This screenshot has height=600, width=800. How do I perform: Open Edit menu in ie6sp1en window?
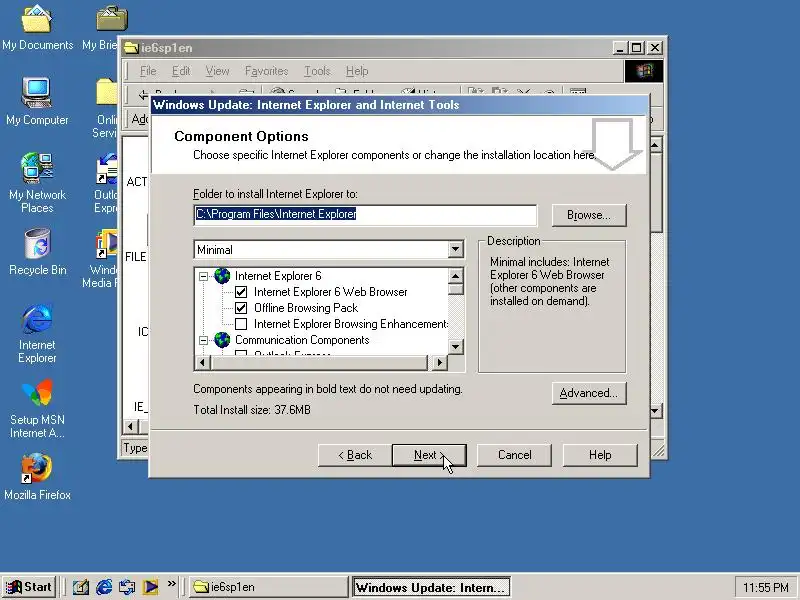181,71
